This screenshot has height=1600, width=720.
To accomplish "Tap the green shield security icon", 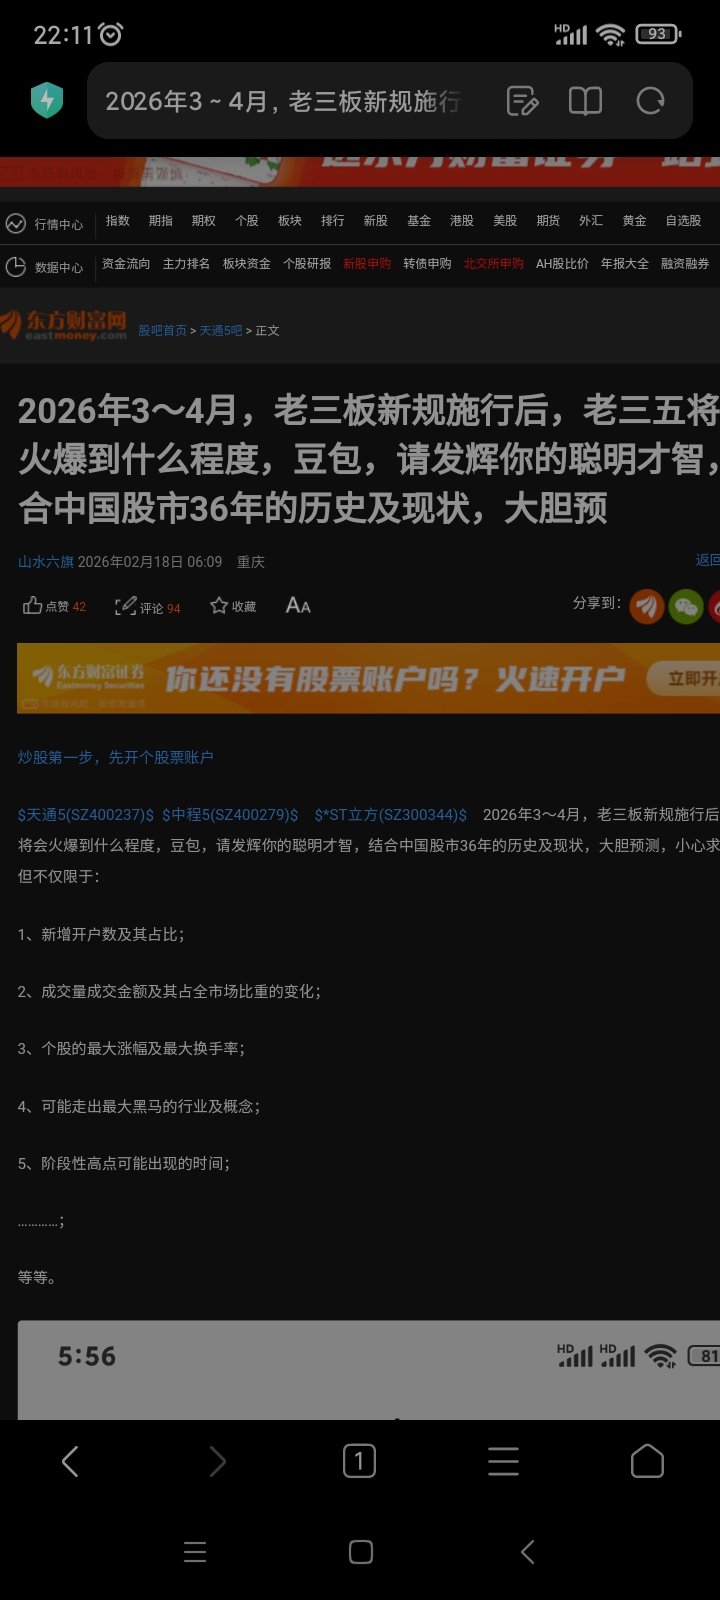I will pyautogui.click(x=47, y=100).
